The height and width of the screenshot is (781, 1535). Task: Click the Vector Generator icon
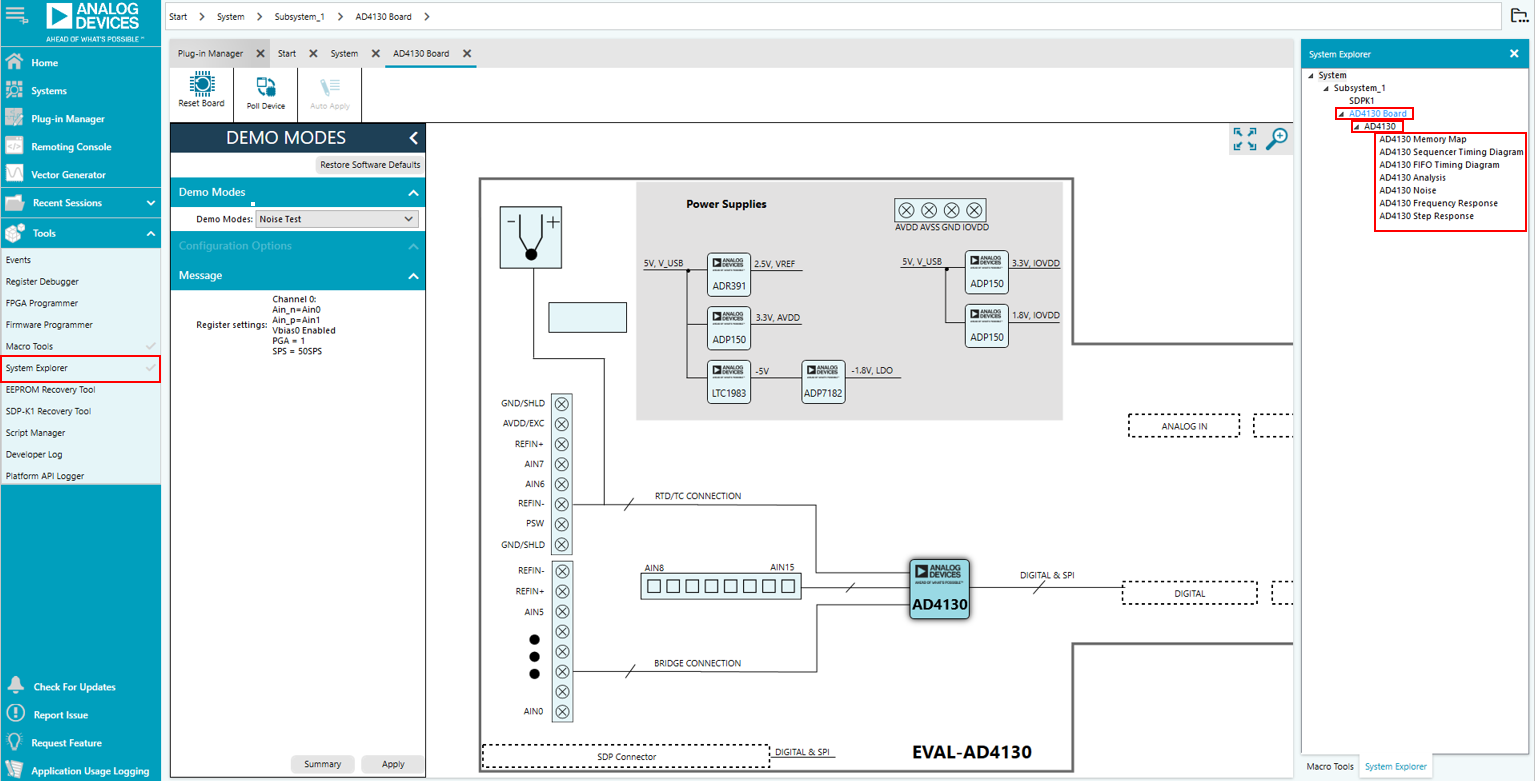click(x=15, y=174)
